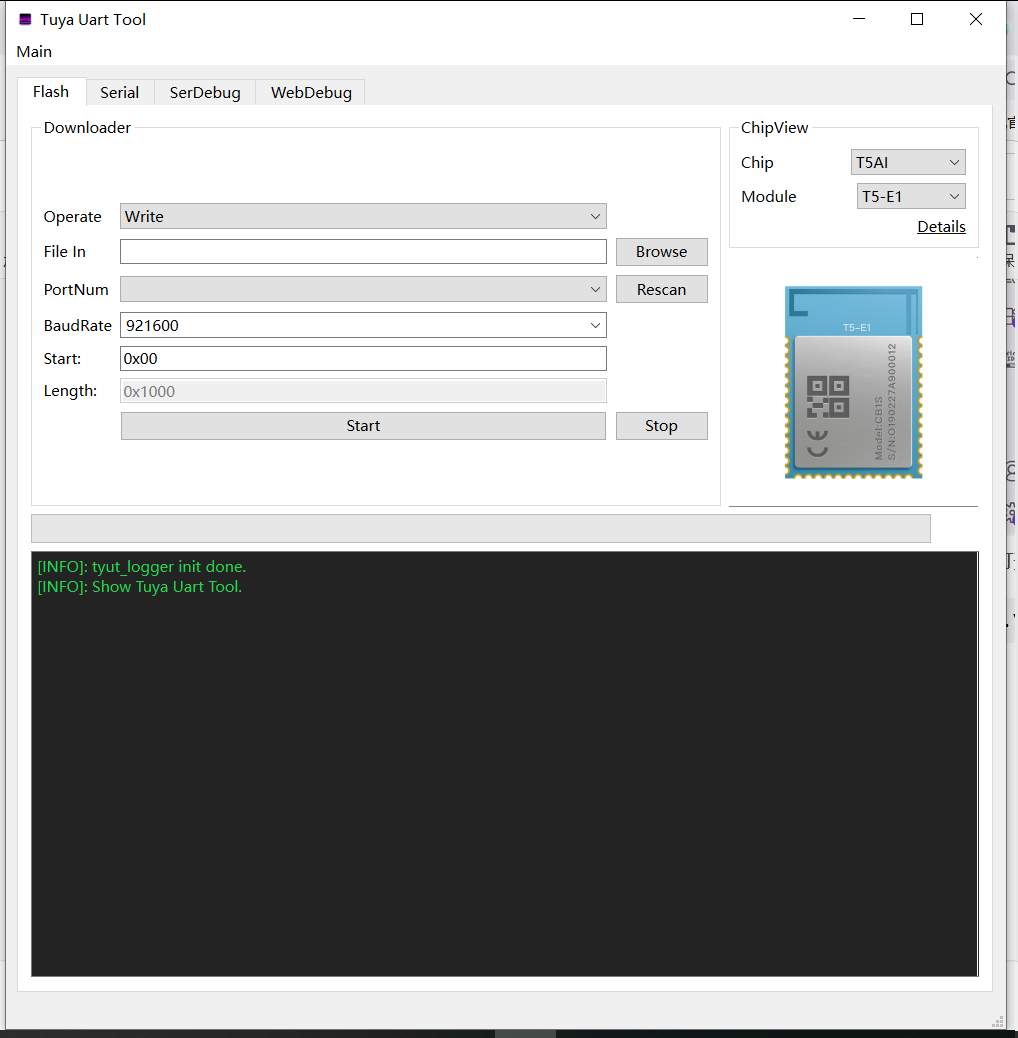The image size is (1018, 1038).
Task: Click the Start address field 0x00
Action: pyautogui.click(x=363, y=359)
